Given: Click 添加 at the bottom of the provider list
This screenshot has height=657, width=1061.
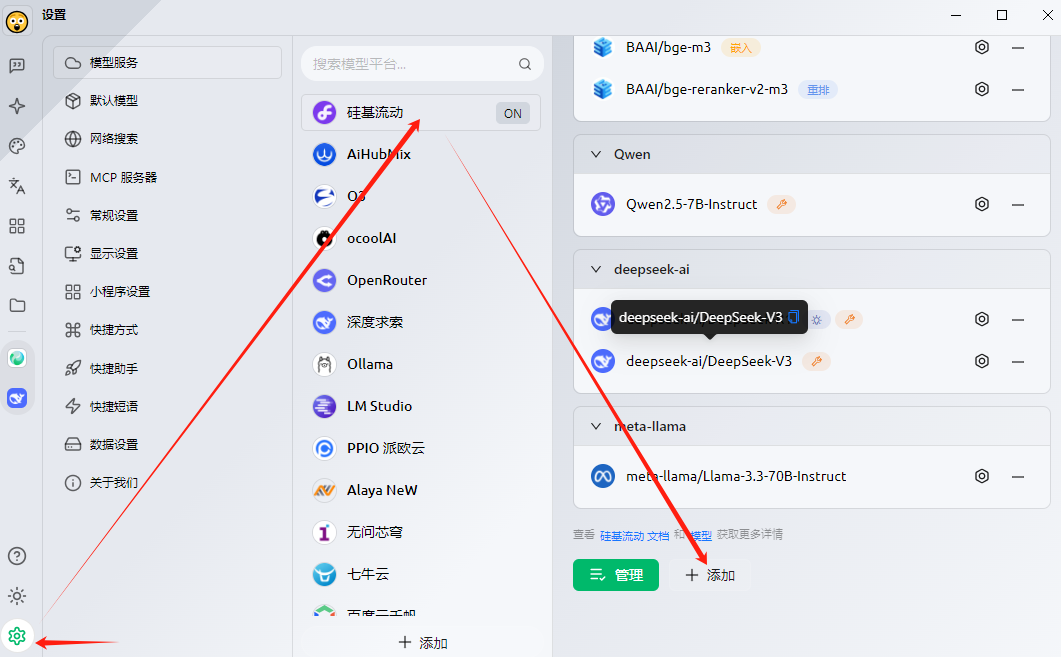Looking at the screenshot, I should click(x=423, y=643).
